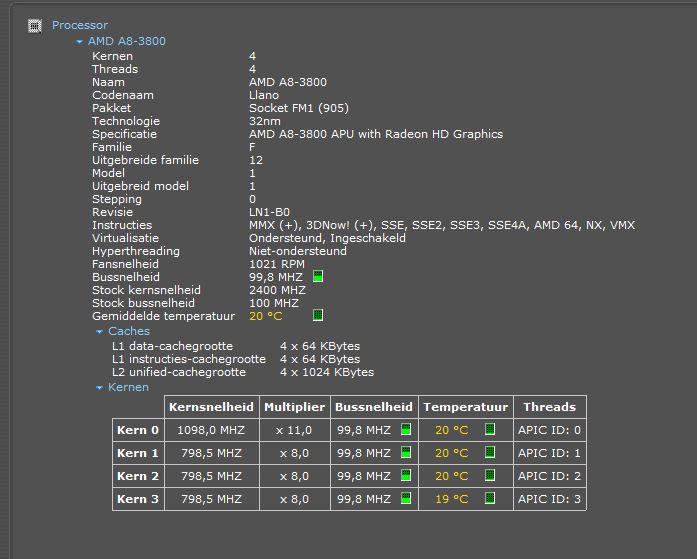Click the 32nm technology value
Viewport: 697px width, 559px height.
pyautogui.click(x=265, y=121)
